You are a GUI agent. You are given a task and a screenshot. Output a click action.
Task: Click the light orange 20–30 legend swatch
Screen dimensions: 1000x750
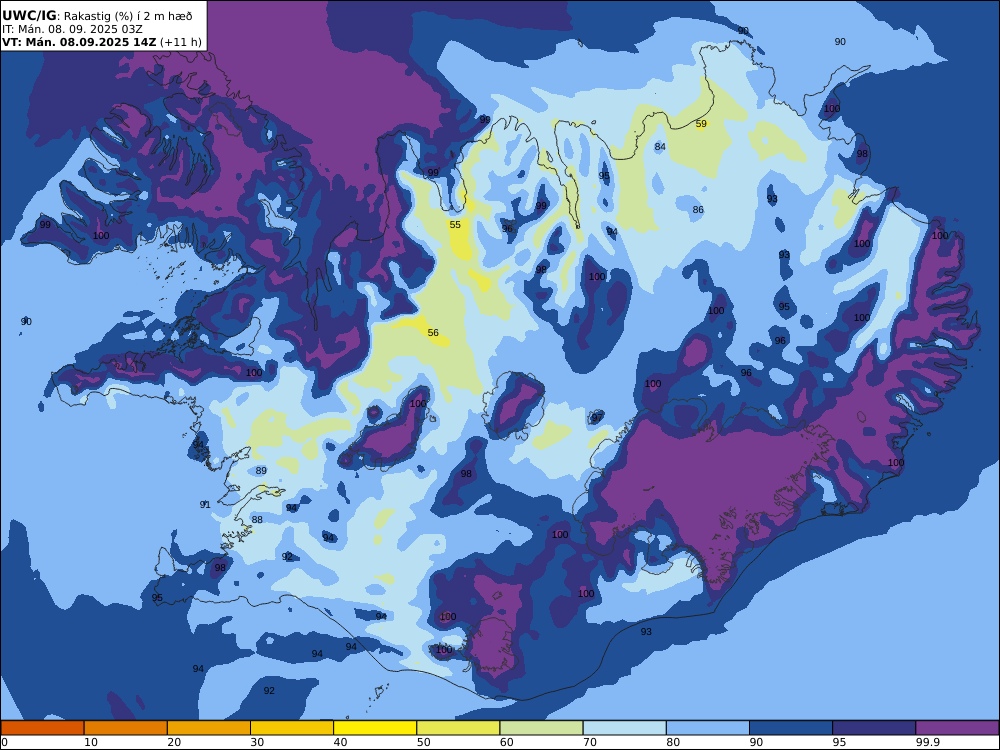[209, 728]
